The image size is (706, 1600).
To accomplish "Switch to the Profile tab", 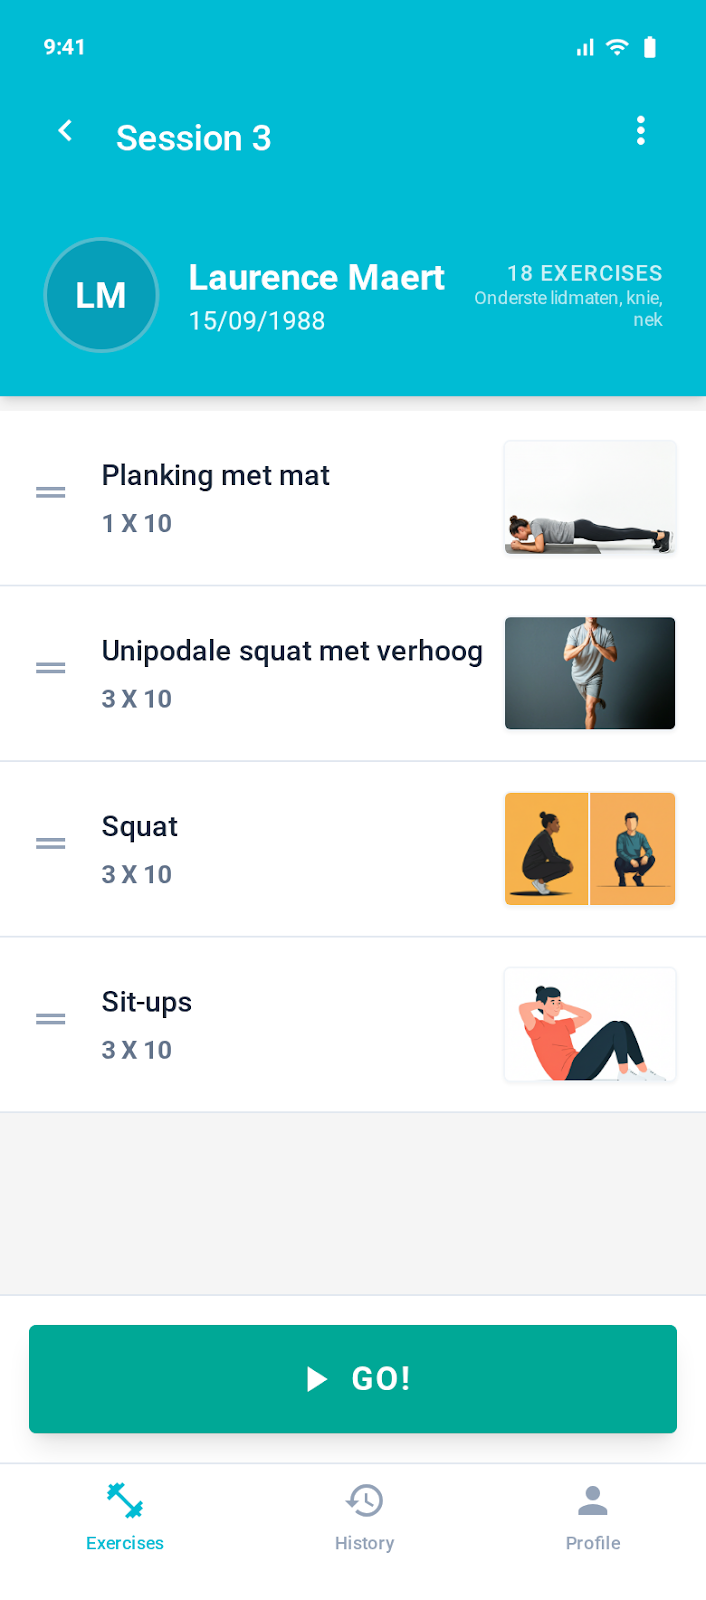I will [x=592, y=1515].
